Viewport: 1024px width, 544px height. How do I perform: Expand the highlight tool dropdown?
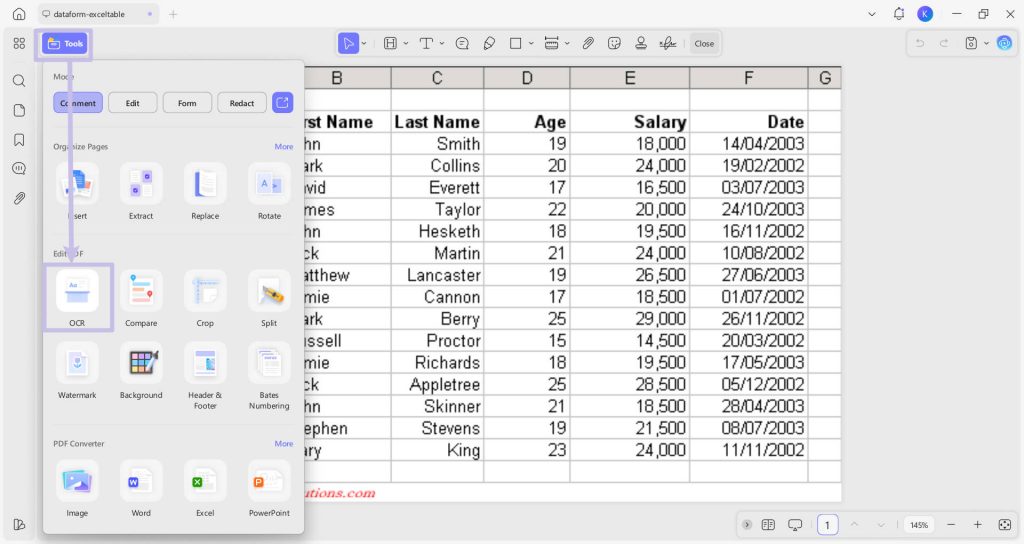406,44
